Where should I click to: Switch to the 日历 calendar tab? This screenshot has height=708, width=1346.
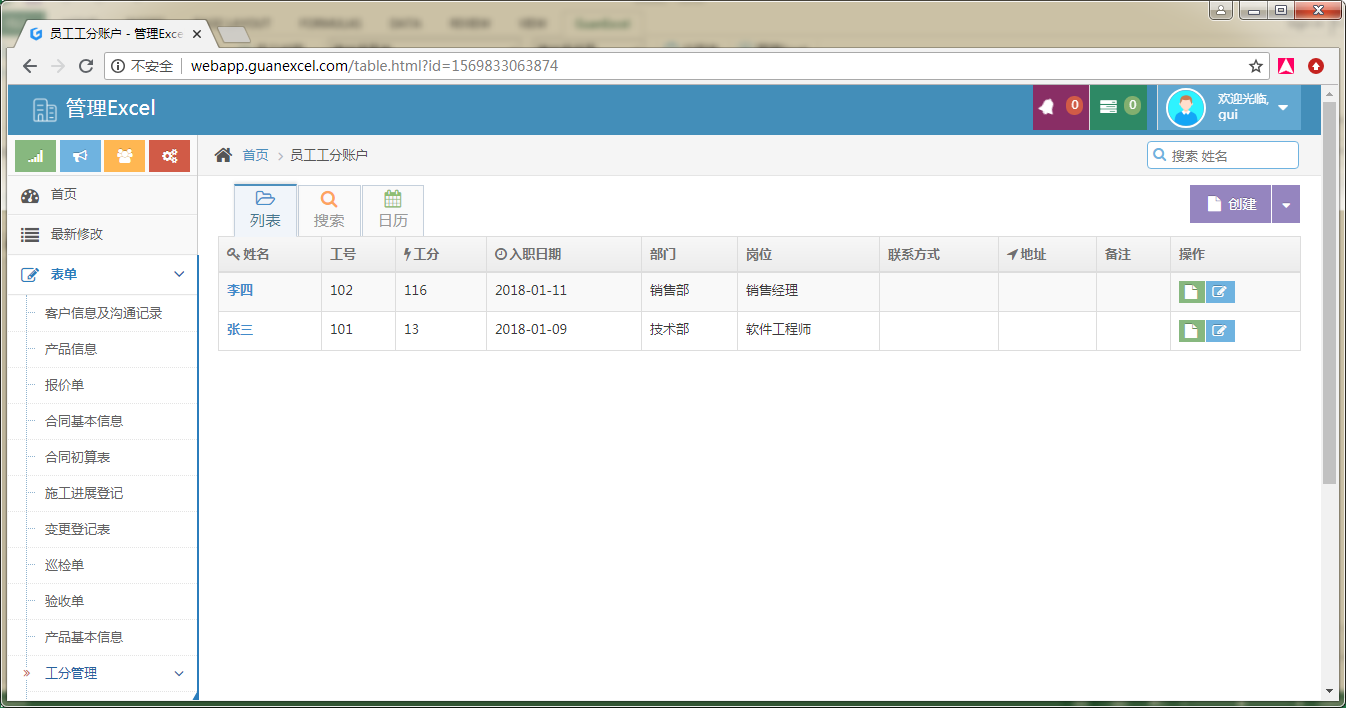tap(392, 210)
